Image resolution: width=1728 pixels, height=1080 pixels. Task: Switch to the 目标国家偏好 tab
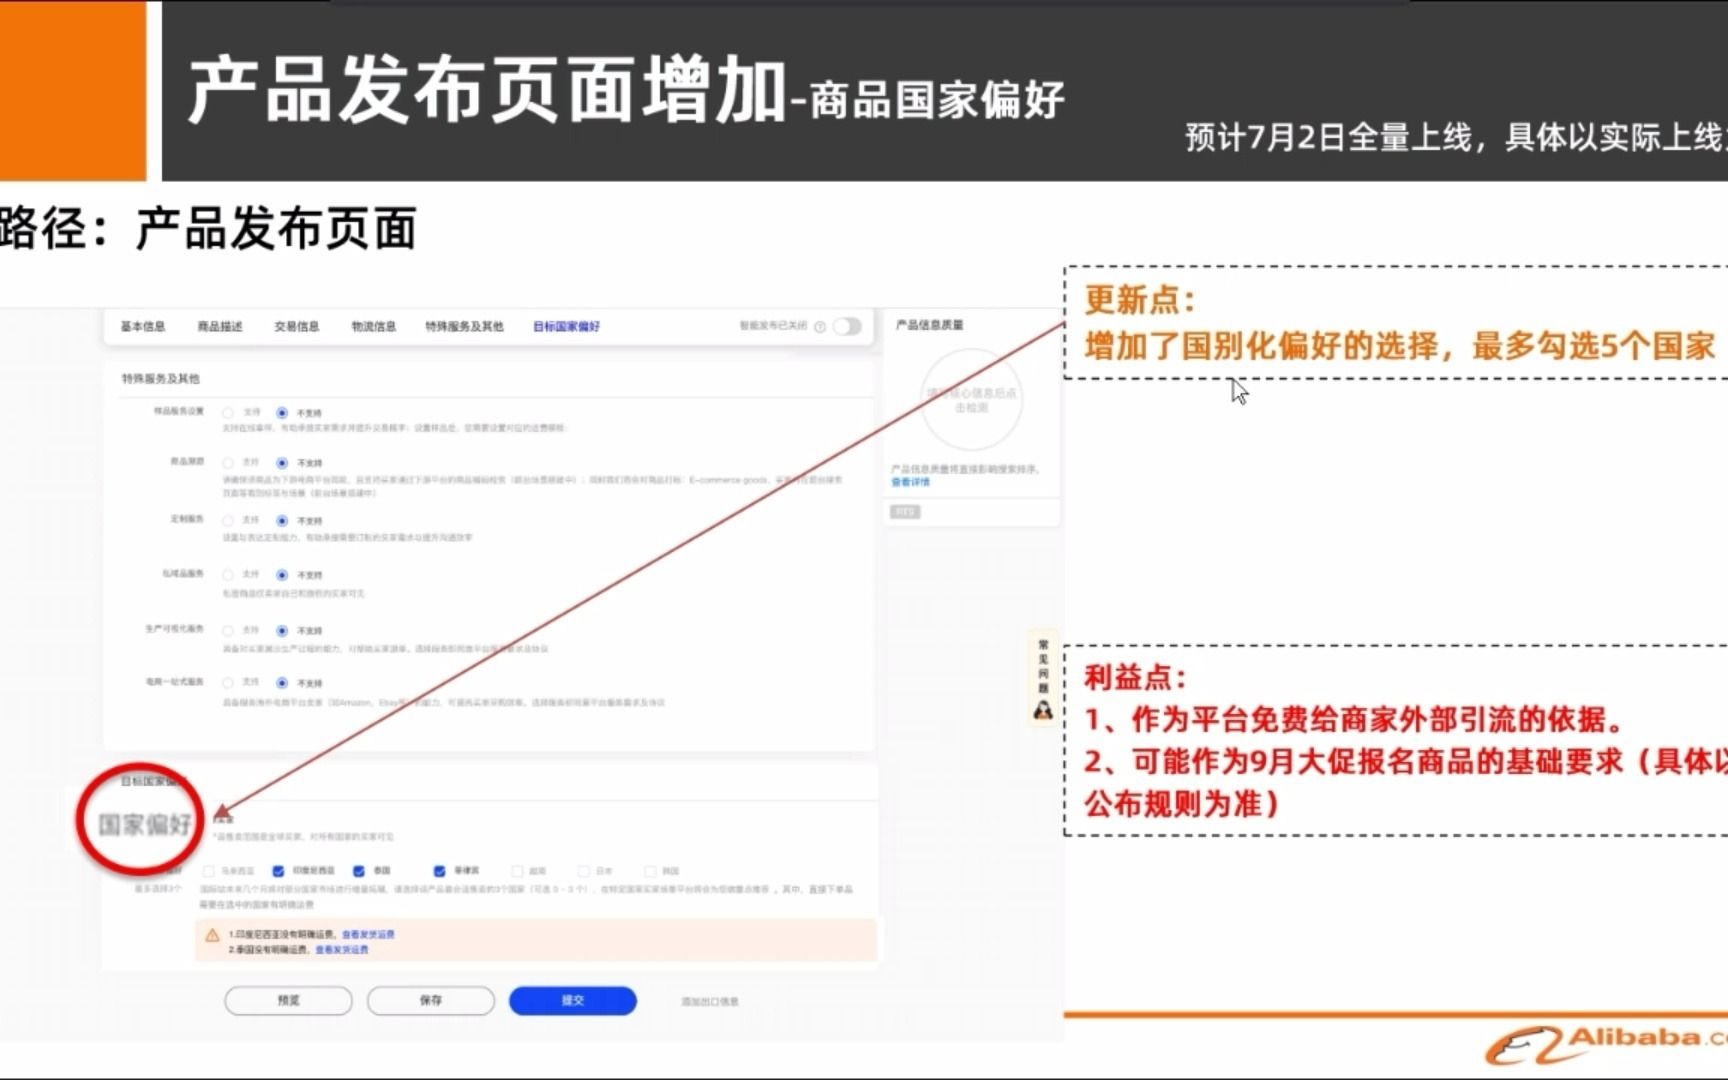566,326
